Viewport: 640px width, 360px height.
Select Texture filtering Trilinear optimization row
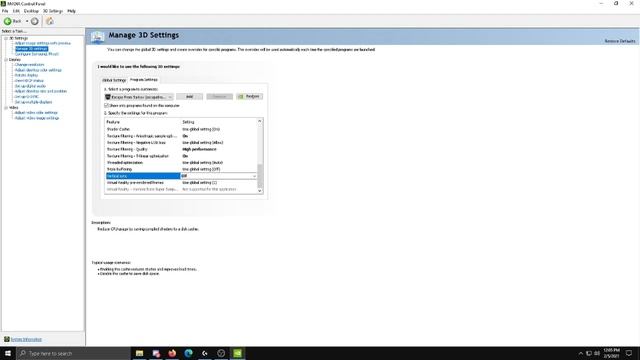coord(181,156)
